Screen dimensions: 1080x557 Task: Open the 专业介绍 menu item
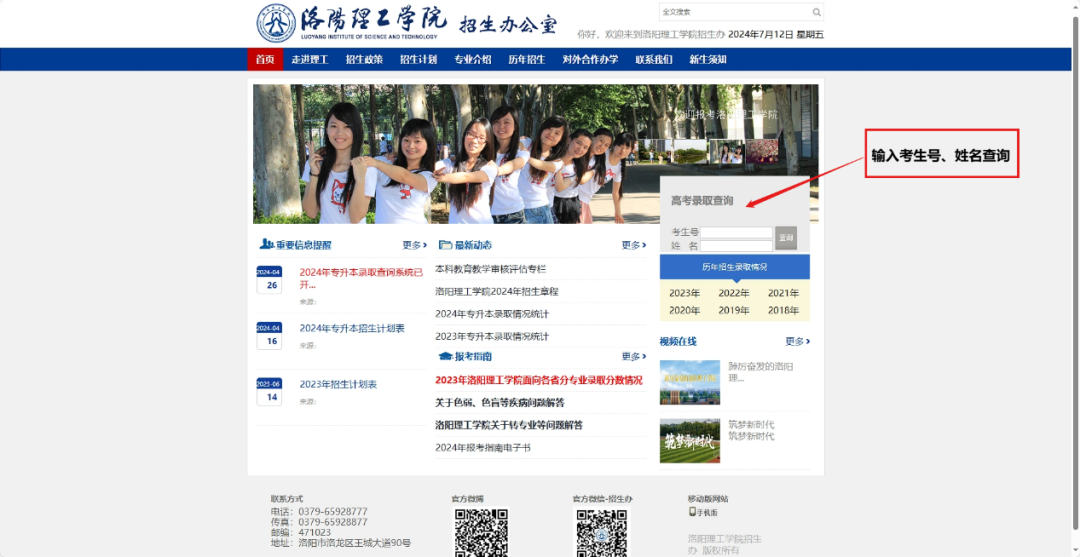pos(472,59)
